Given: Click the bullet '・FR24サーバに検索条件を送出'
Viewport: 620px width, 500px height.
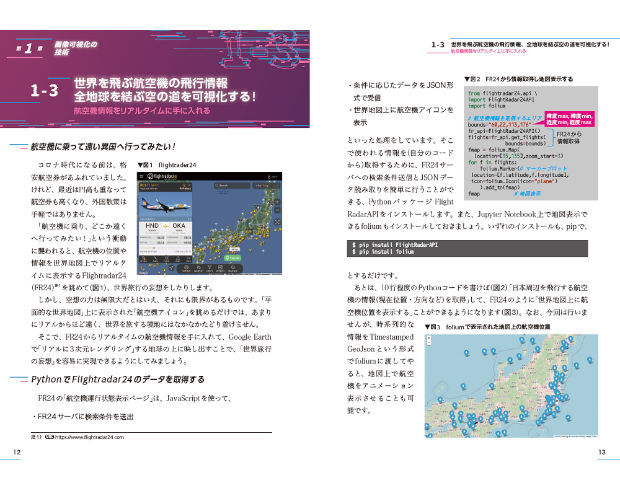Looking at the screenshot, I should pyautogui.click(x=83, y=417).
